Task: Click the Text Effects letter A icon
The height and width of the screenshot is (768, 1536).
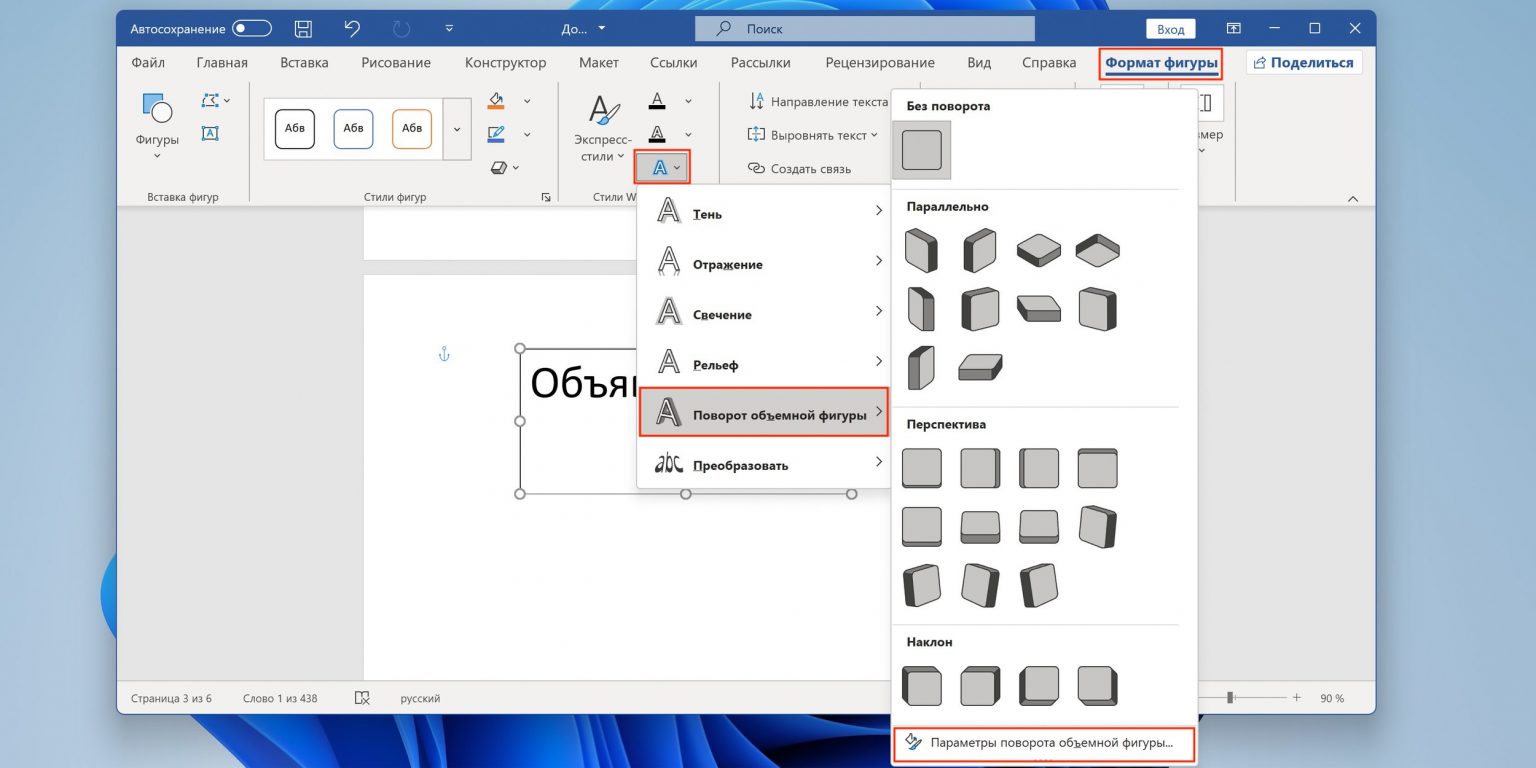Action: (660, 168)
